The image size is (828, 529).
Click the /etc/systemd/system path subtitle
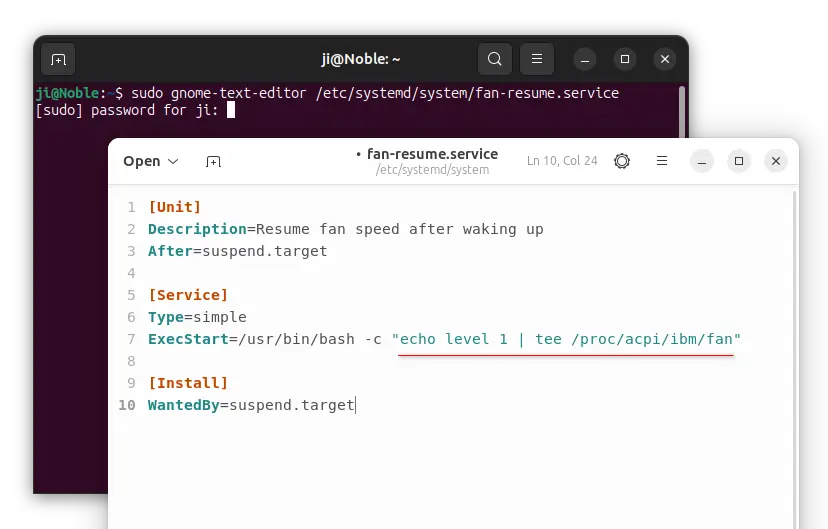click(x=432, y=170)
